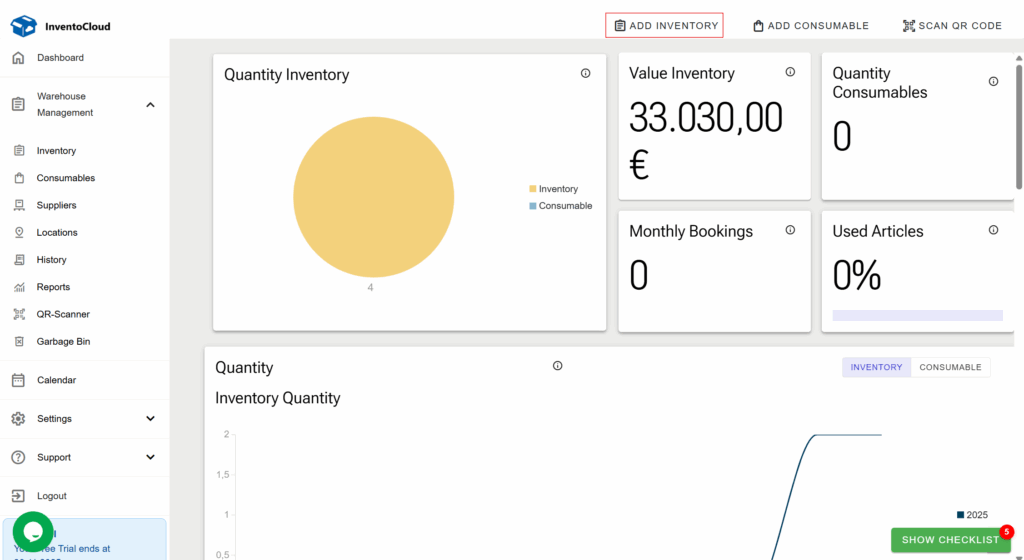Click info icon on Value Inventory card
Viewport: 1024px width, 560px height.
[790, 72]
